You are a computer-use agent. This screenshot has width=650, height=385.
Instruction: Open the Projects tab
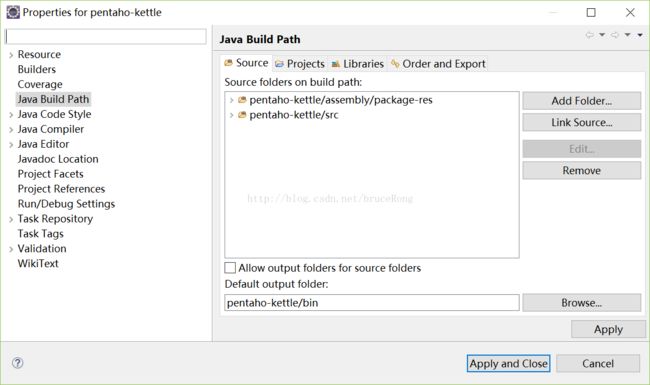click(x=300, y=64)
